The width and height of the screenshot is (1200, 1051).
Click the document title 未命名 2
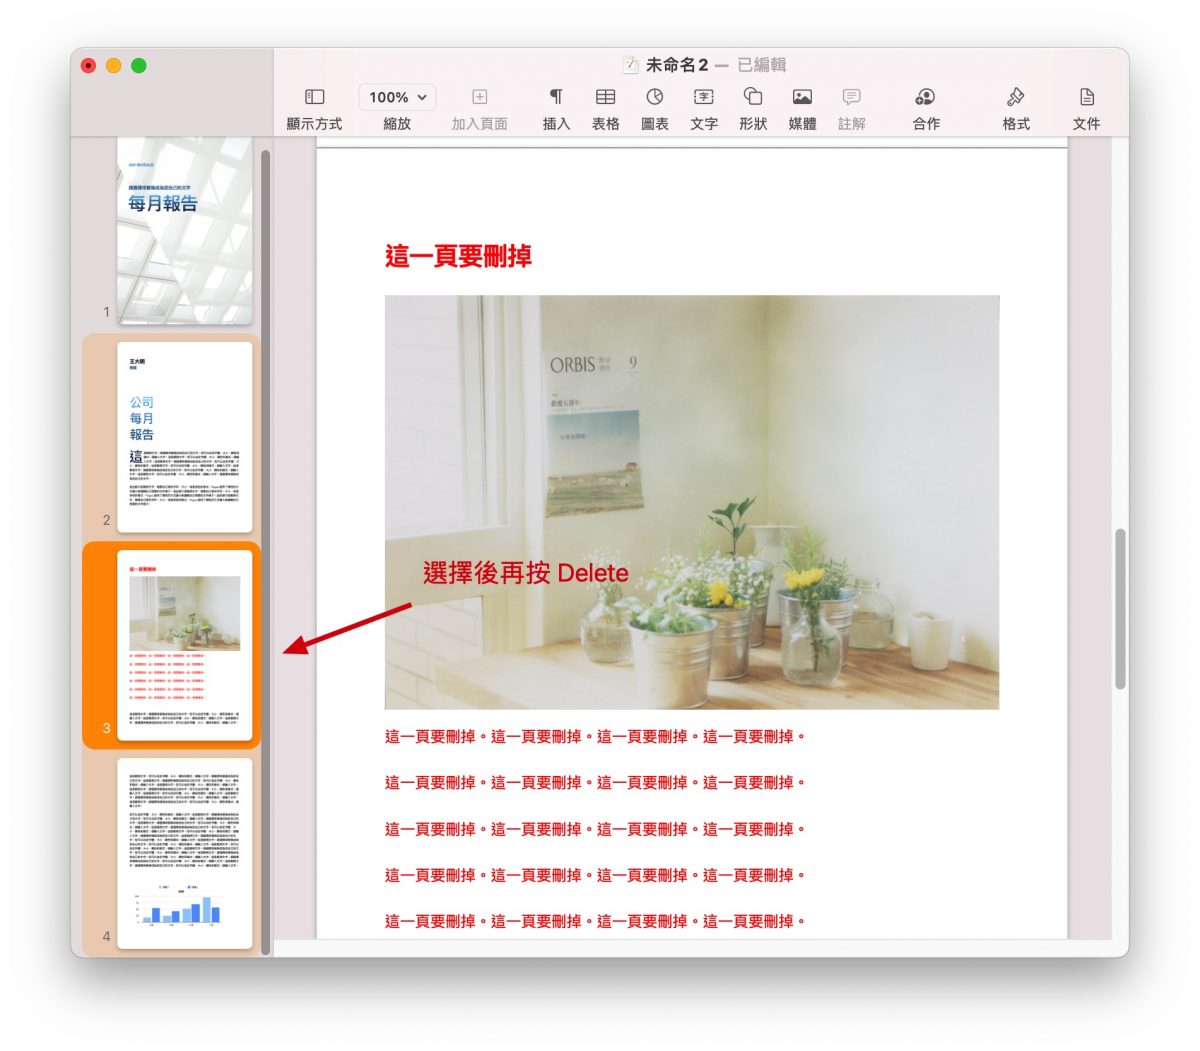677,65
